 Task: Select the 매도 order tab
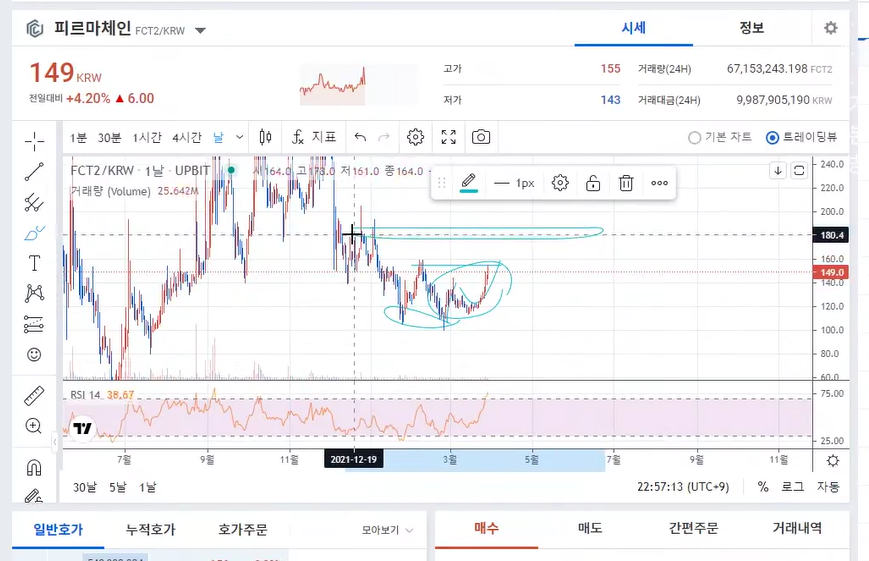[590, 528]
